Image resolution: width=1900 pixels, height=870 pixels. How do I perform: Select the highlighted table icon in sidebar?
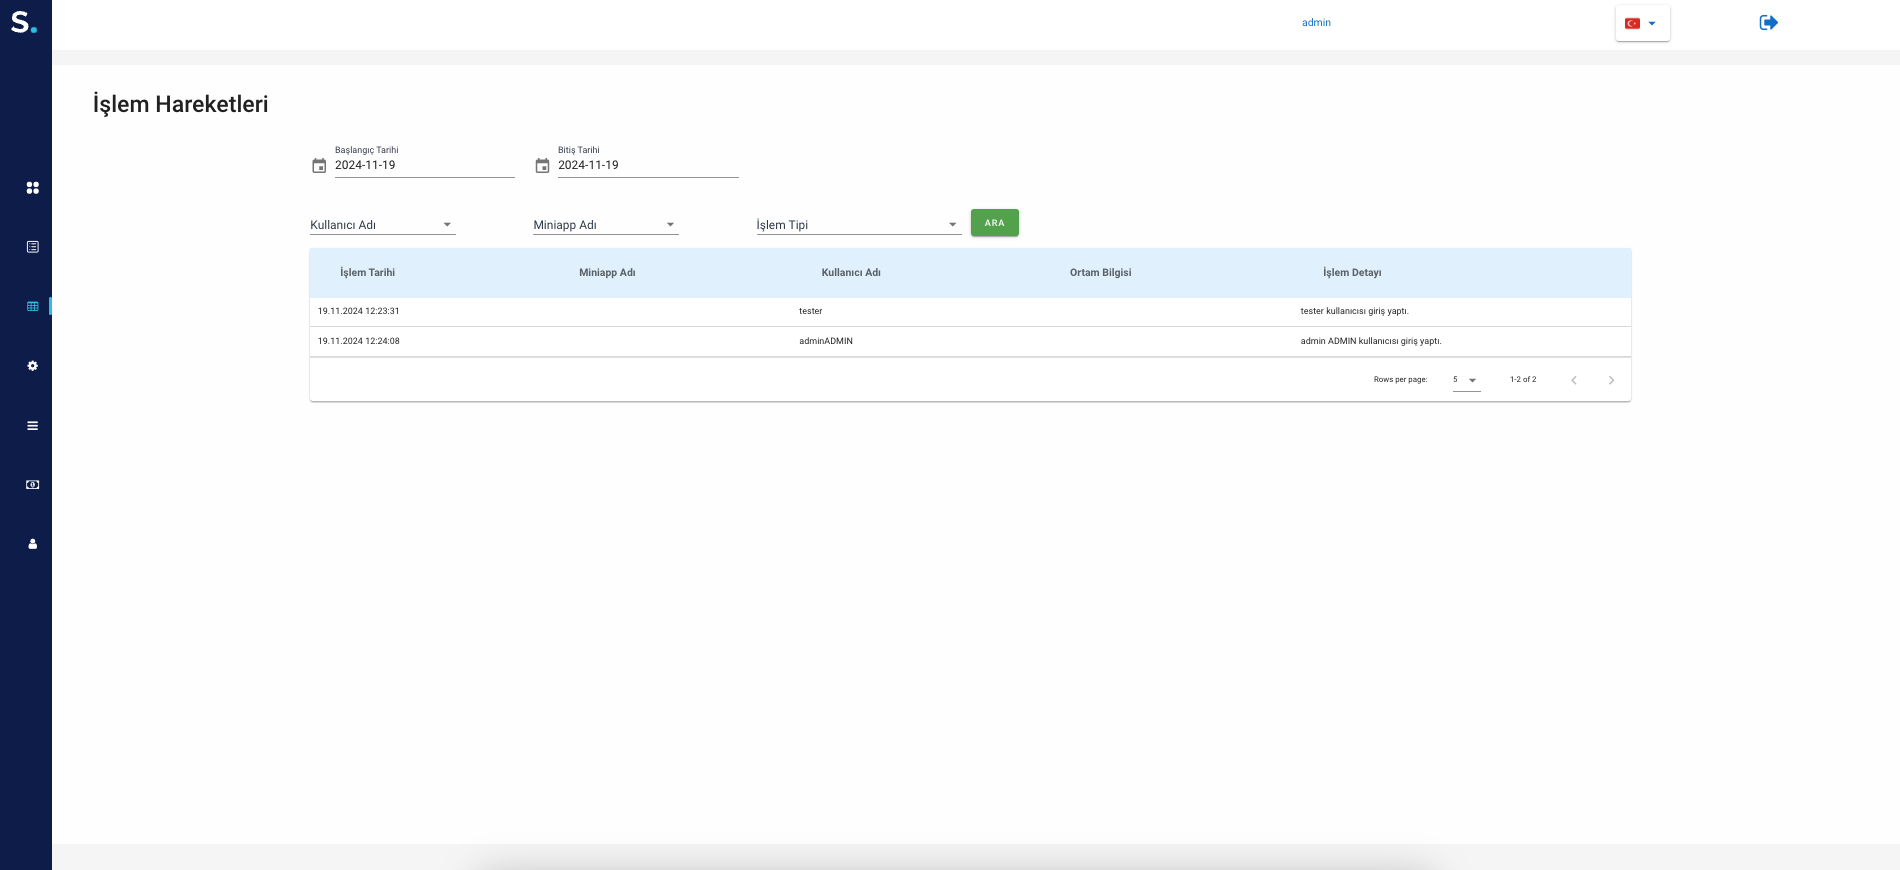click(x=32, y=306)
